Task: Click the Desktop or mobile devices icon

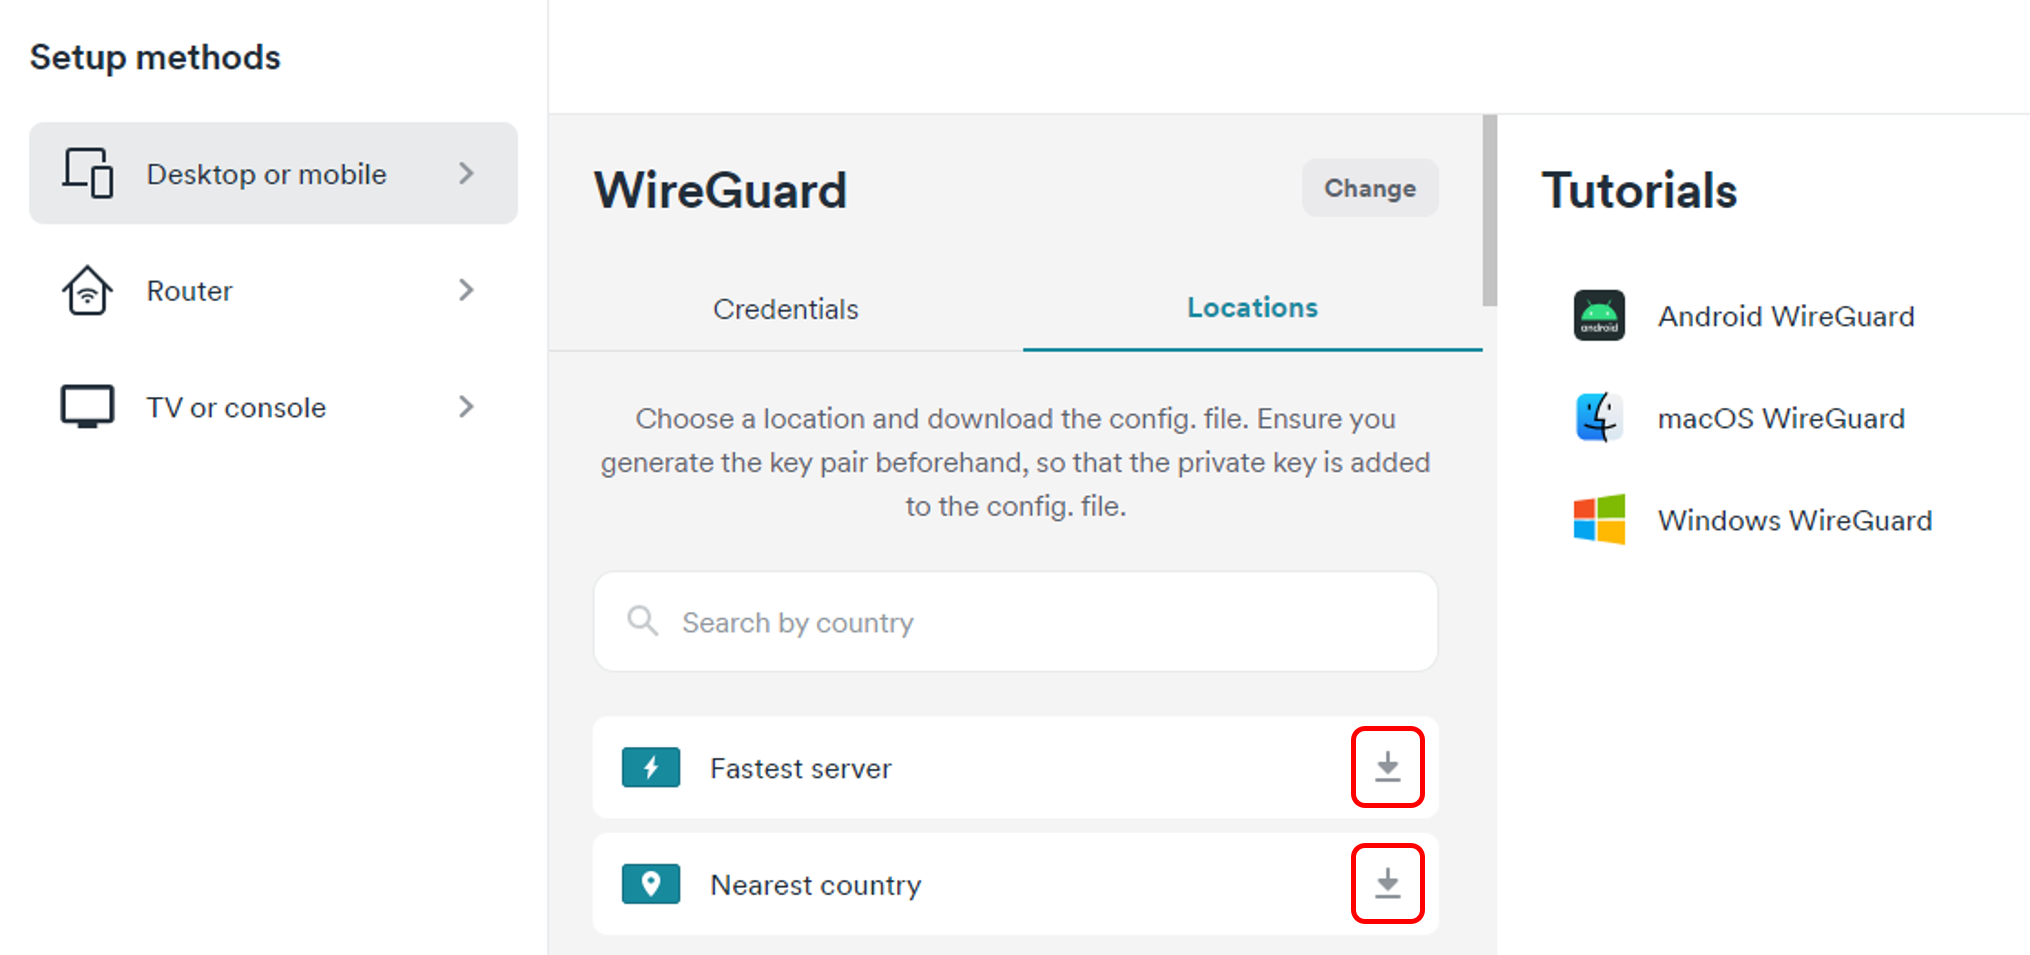Action: pos(88,173)
